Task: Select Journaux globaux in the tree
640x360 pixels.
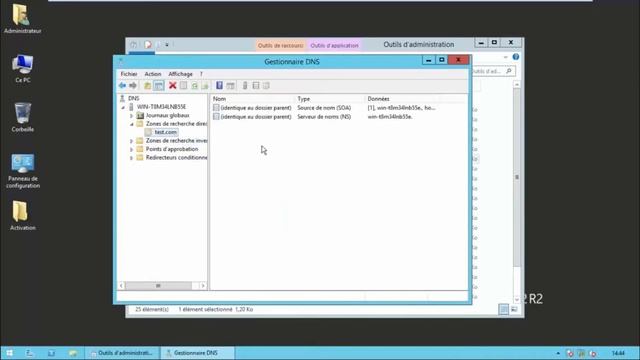Action: (x=167, y=115)
